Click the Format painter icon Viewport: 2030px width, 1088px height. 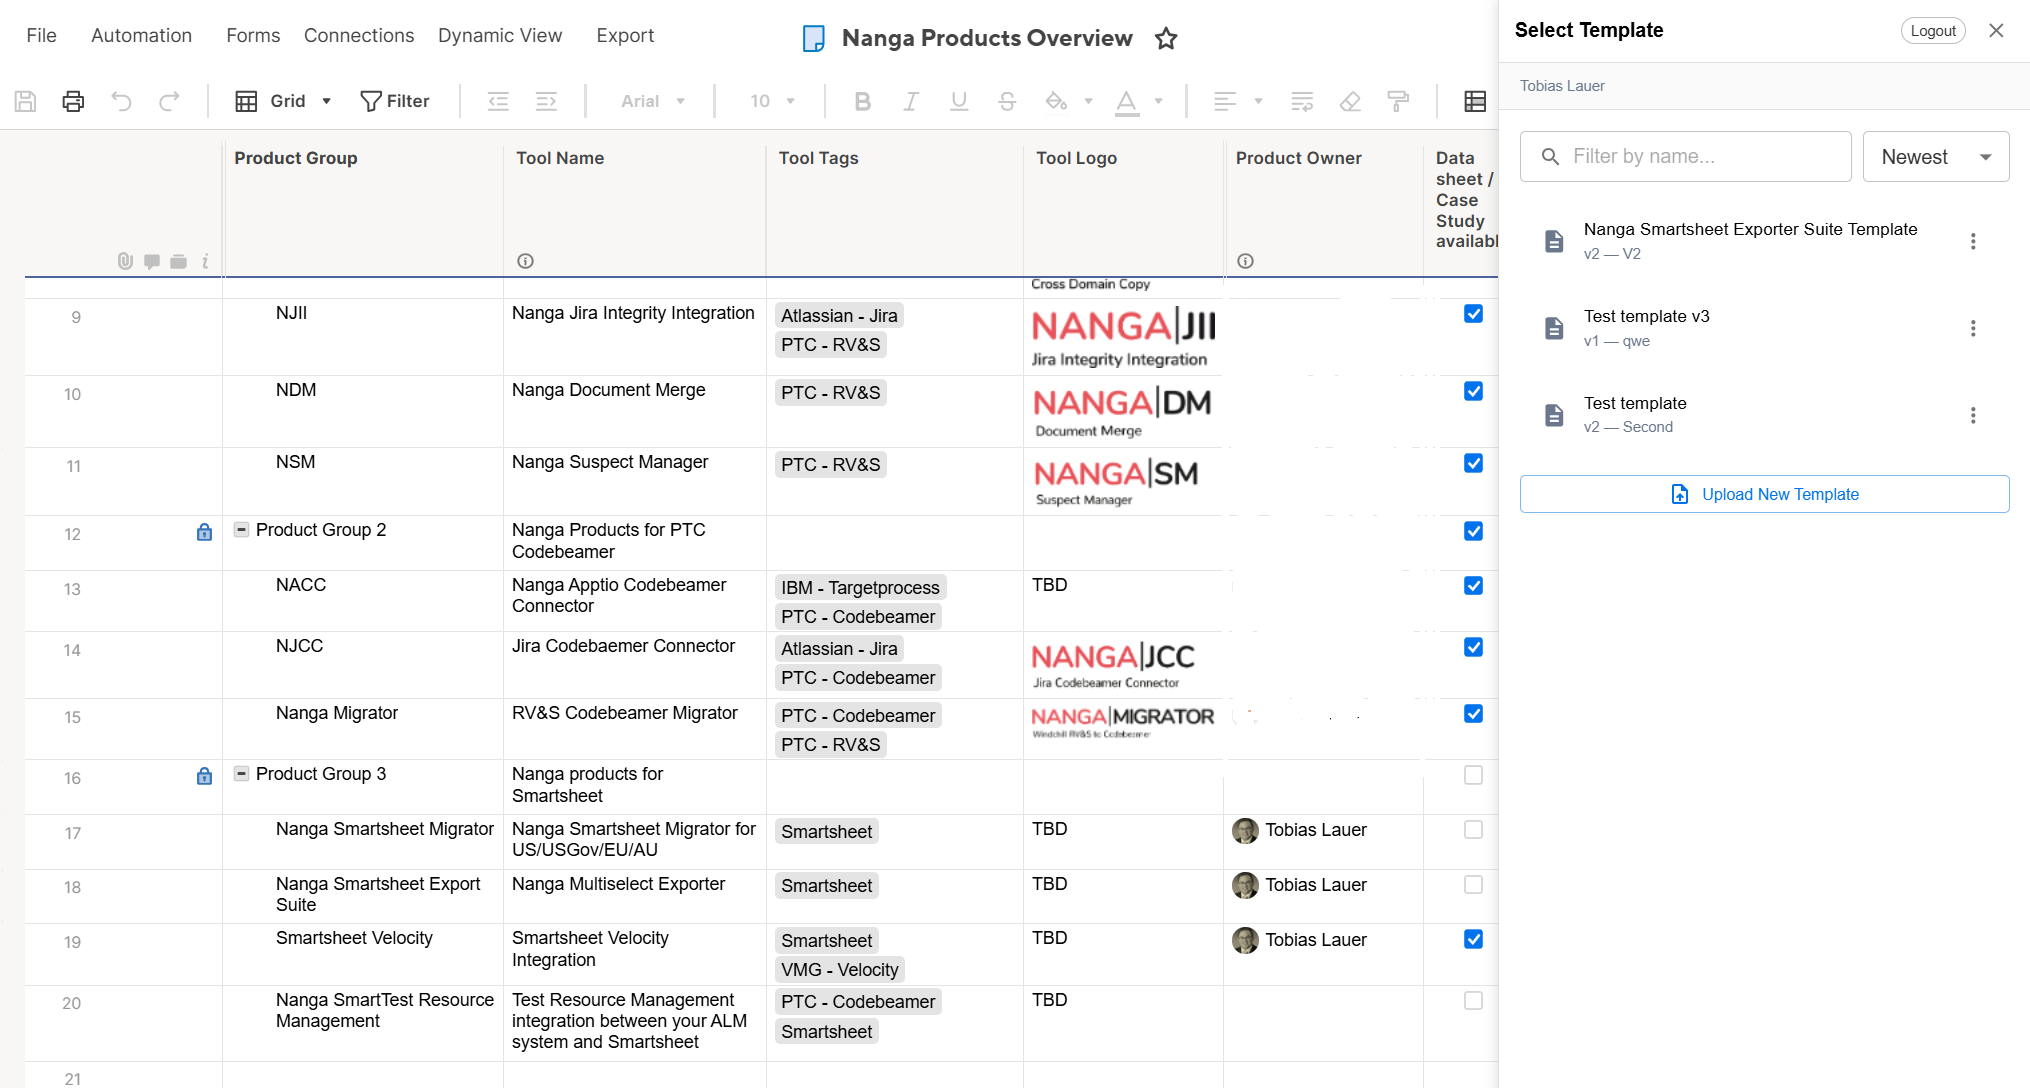point(1398,101)
